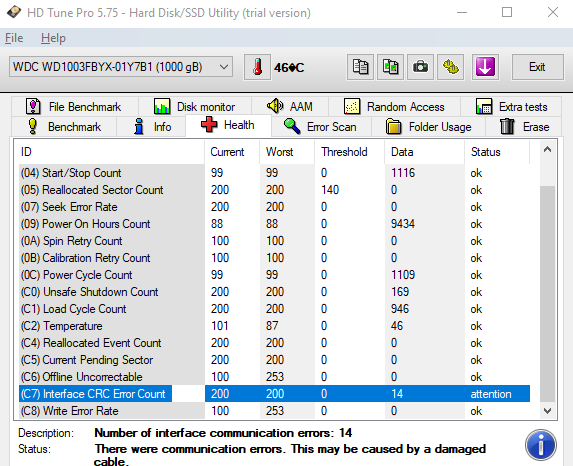Screen dimensions: 573x466
Task: Switch to the Disk monitor tab
Action: click(x=195, y=107)
